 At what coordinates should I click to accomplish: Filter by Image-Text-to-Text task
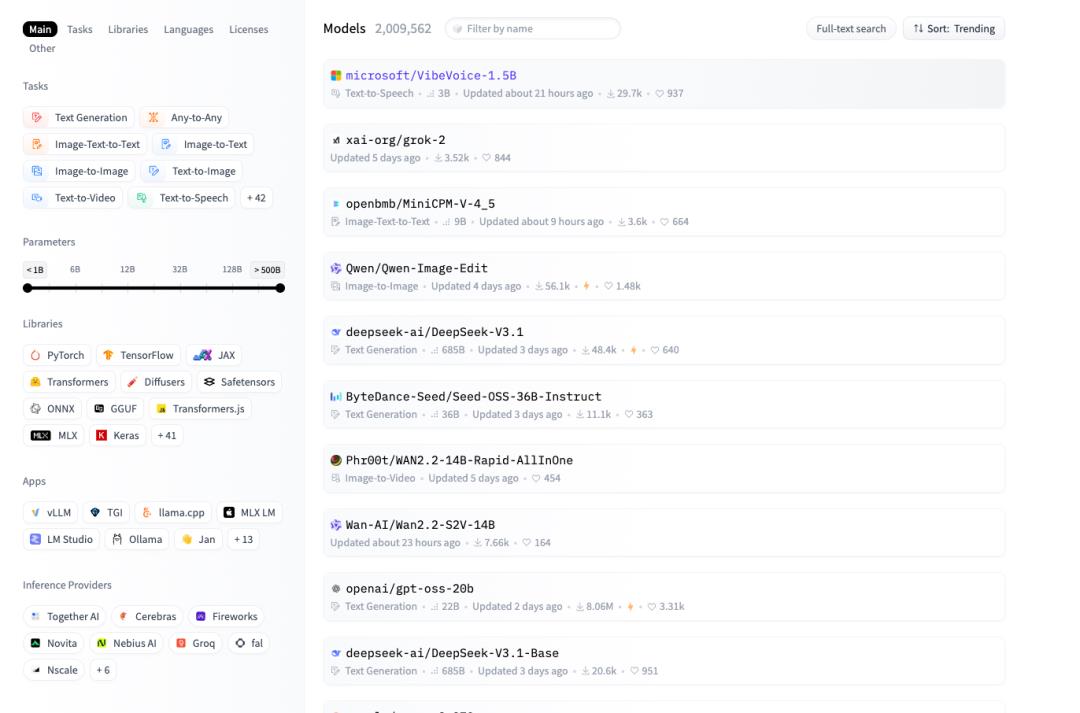(x=85, y=145)
